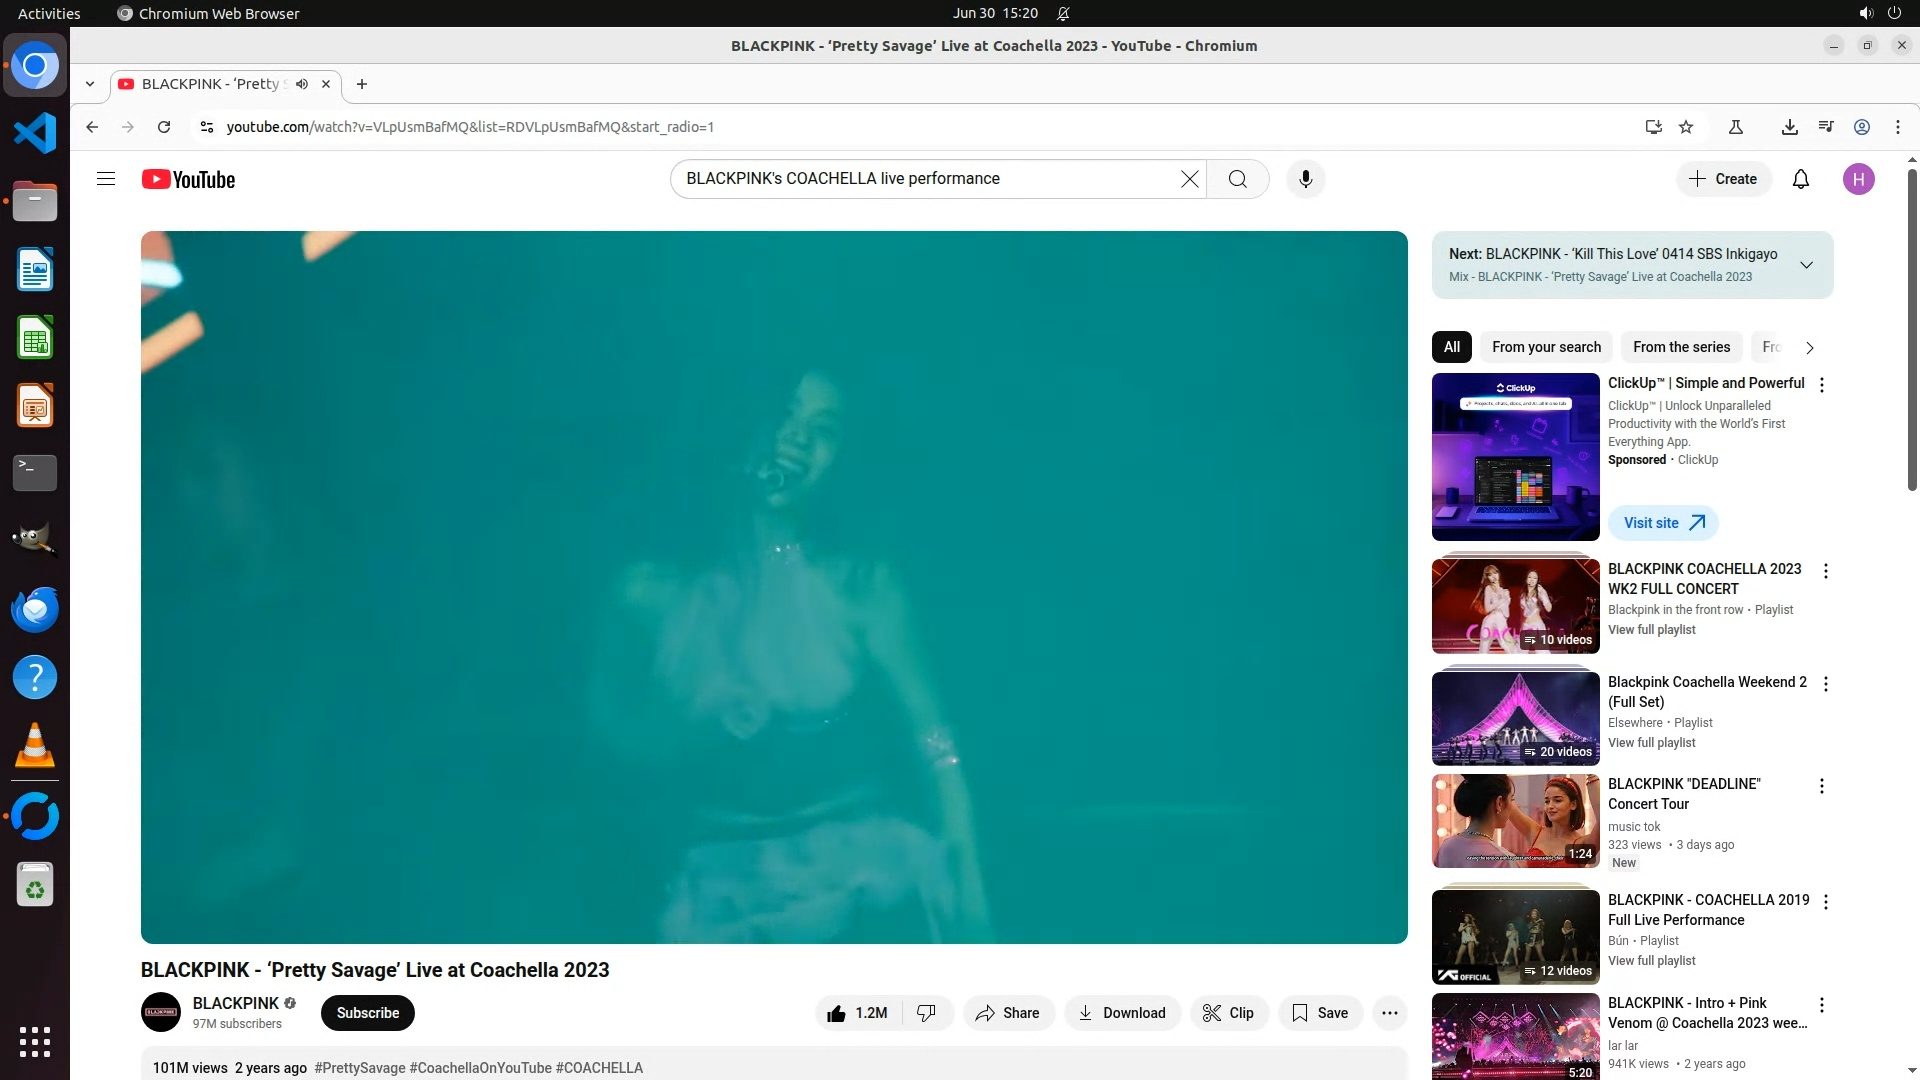
Task: Open the tab search dropdown arrow
Action: tap(90, 84)
